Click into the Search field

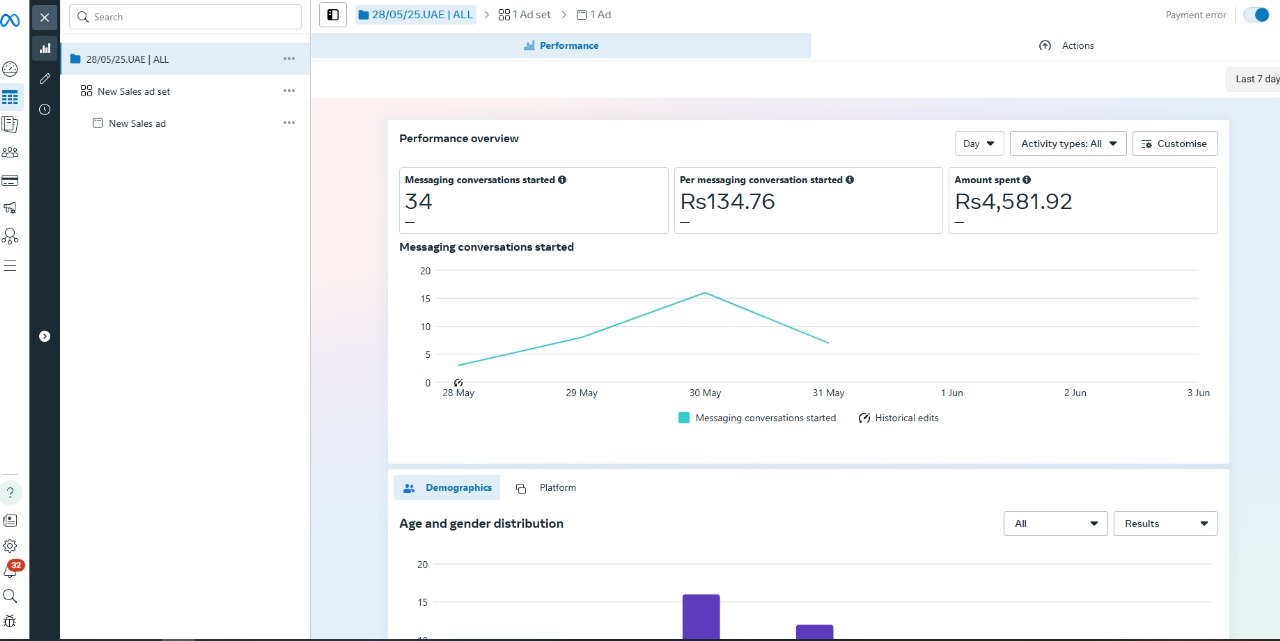(x=185, y=17)
